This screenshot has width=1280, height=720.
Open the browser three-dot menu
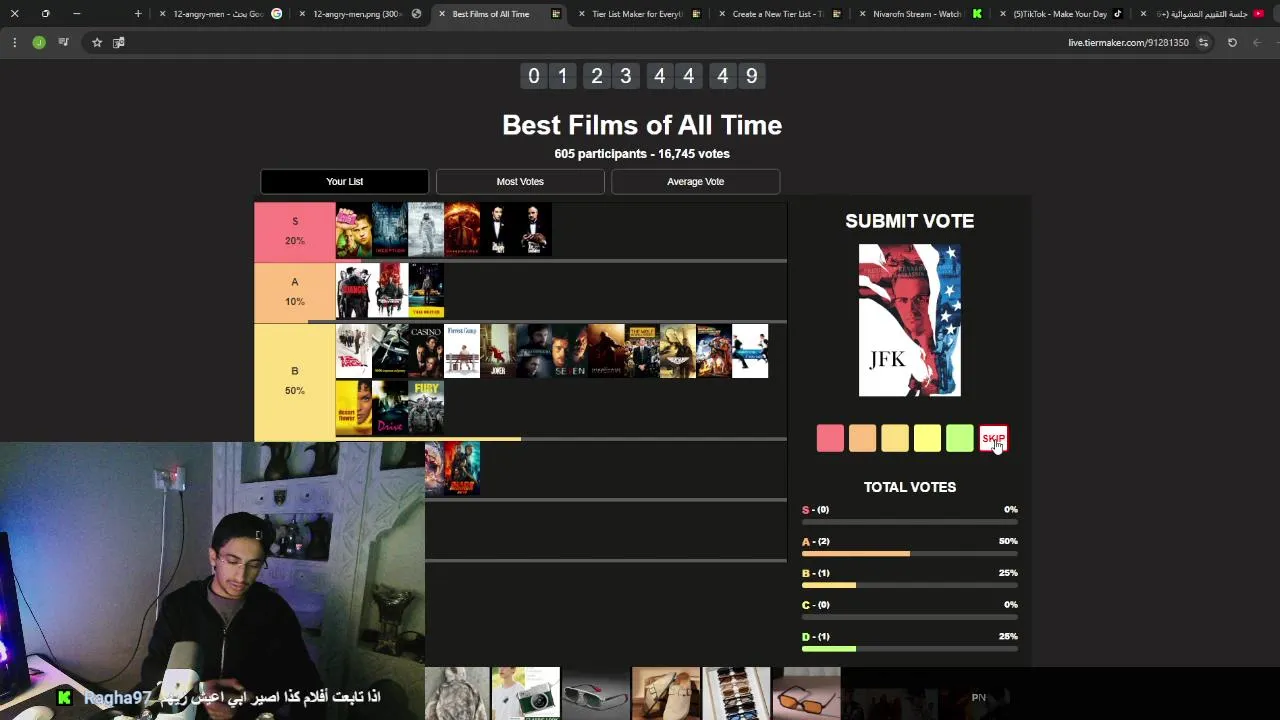click(x=14, y=42)
